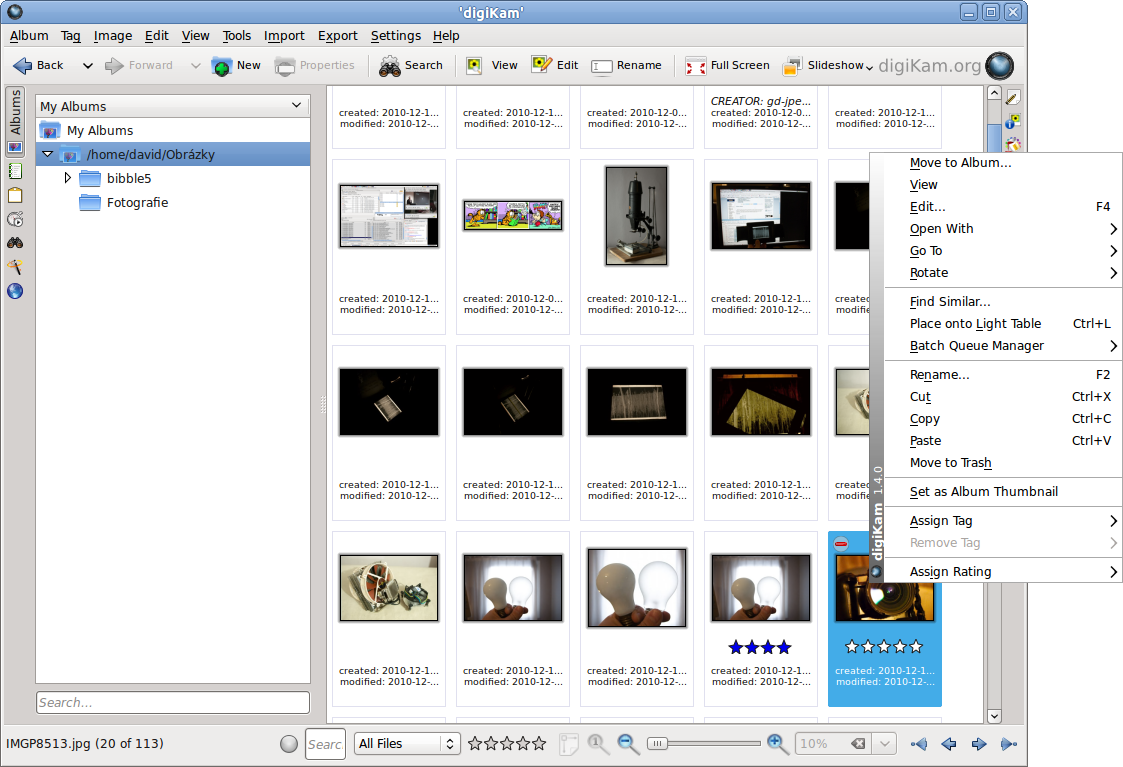The height and width of the screenshot is (767, 1123).
Task: Select the microscope photo thumbnail
Action: coord(637,216)
